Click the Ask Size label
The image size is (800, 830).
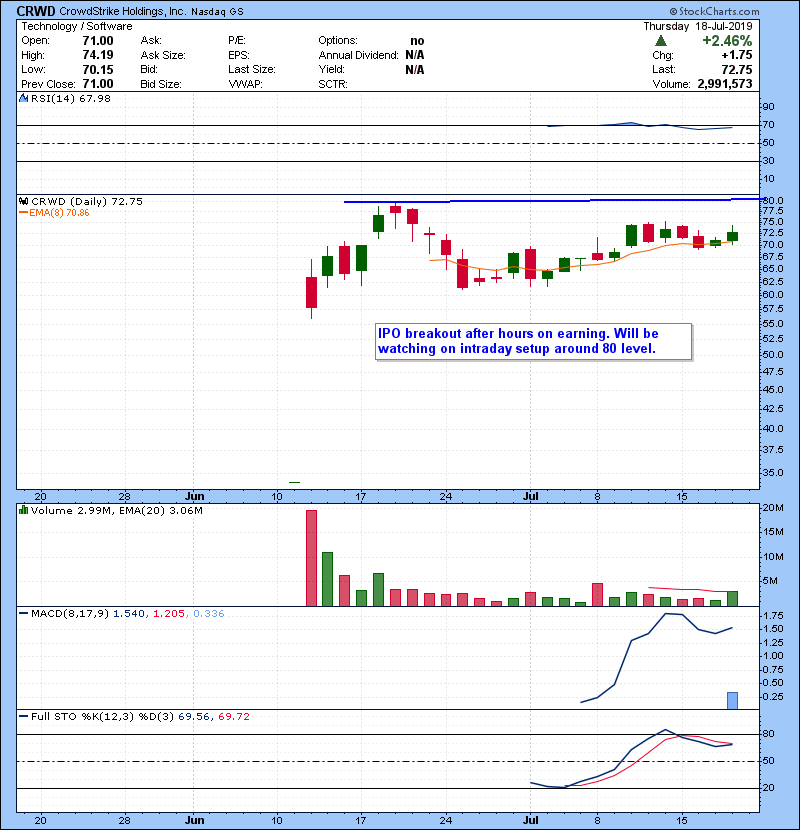(163, 55)
